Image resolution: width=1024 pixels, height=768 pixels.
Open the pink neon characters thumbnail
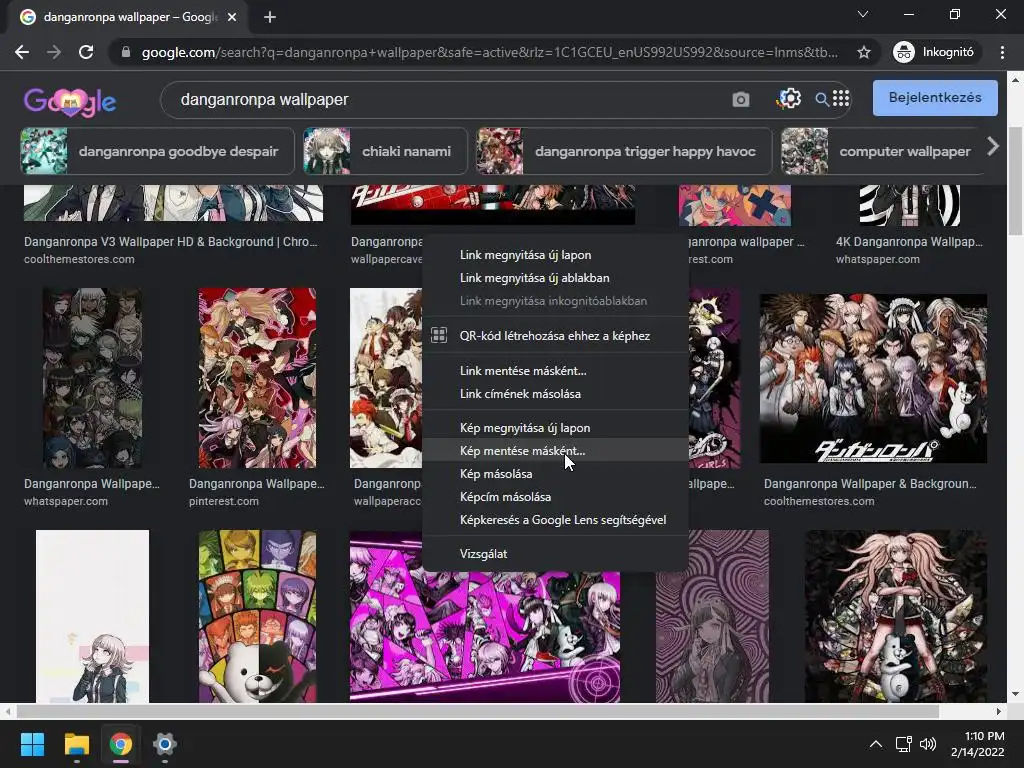point(485,637)
